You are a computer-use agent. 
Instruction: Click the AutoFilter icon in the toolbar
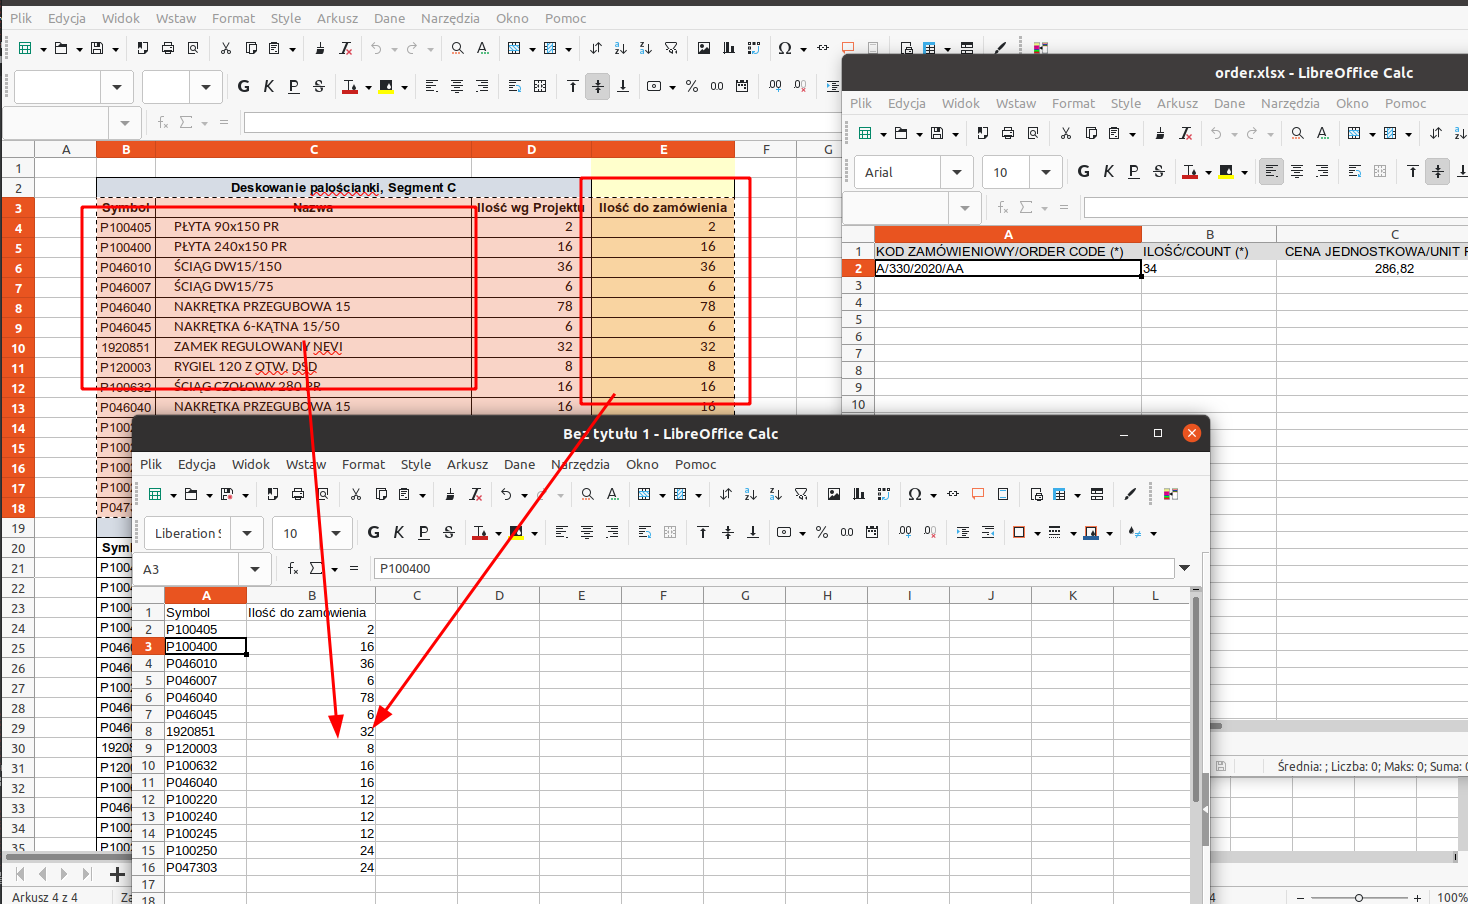[x=800, y=494]
